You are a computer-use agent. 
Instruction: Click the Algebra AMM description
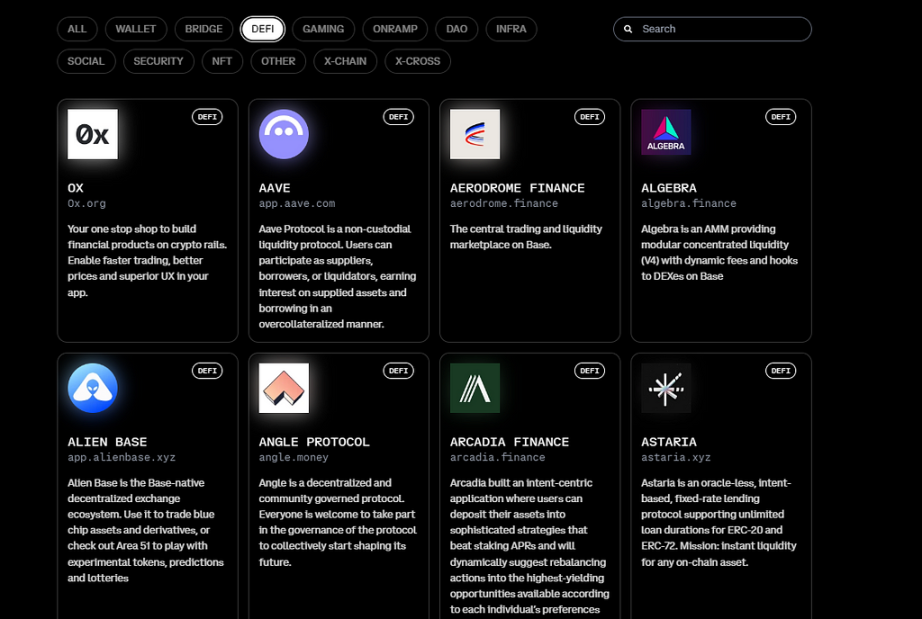(x=719, y=253)
